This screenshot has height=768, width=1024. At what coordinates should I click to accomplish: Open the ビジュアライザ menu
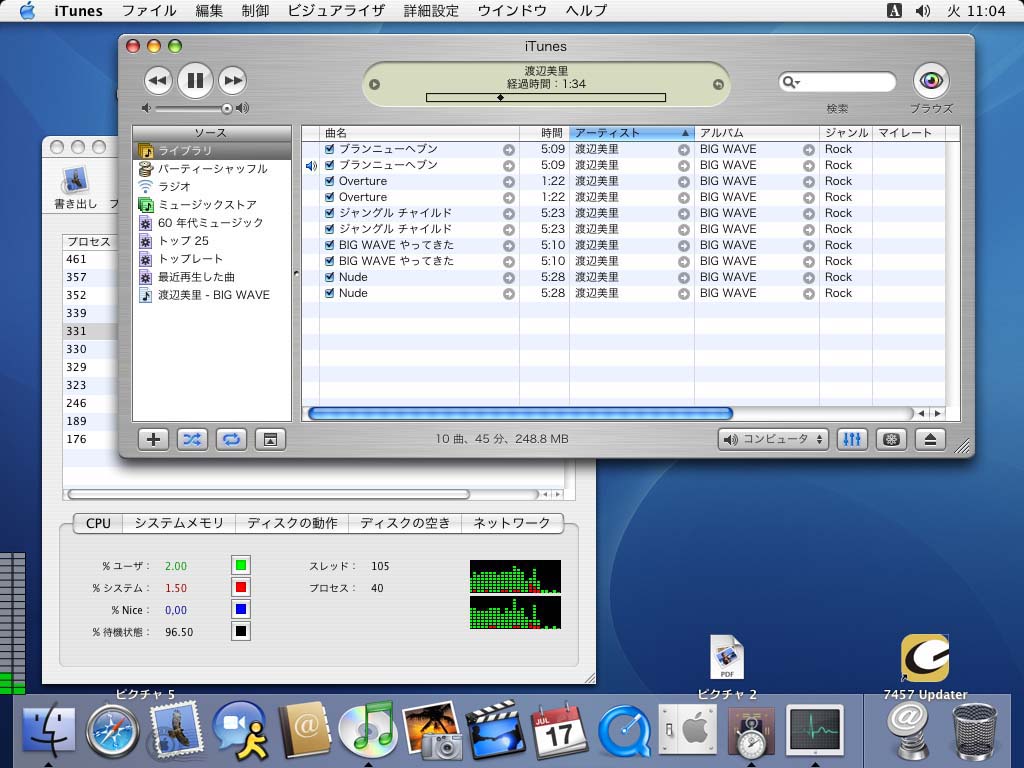pos(336,10)
